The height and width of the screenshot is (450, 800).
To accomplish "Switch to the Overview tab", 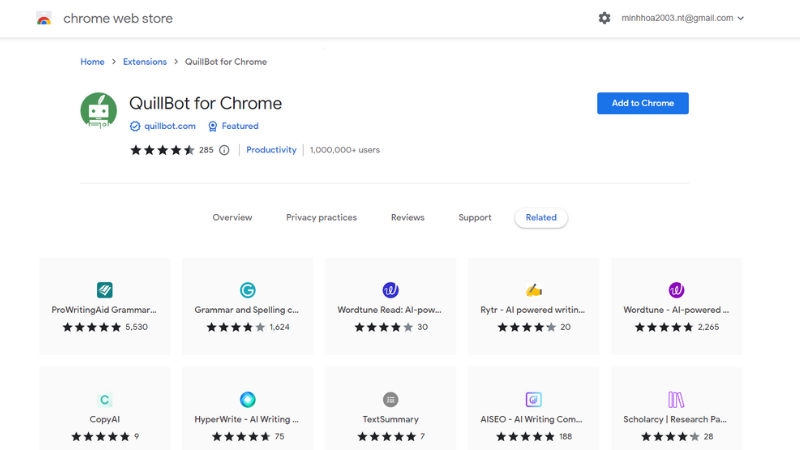I will pos(232,217).
